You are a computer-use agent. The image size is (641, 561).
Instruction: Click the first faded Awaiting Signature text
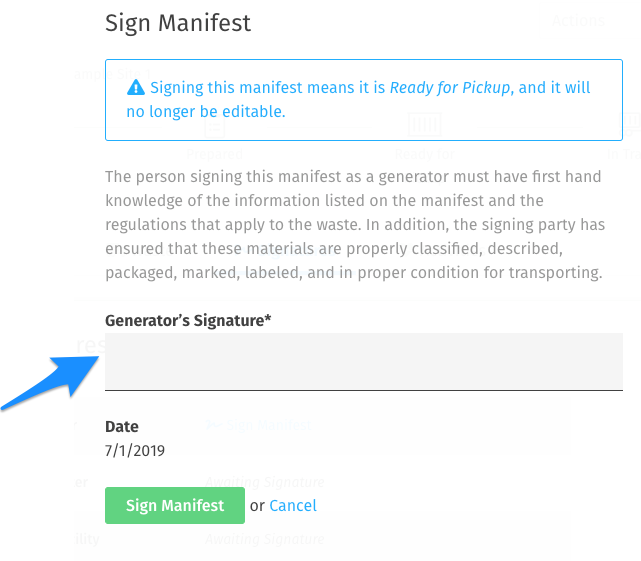264,482
